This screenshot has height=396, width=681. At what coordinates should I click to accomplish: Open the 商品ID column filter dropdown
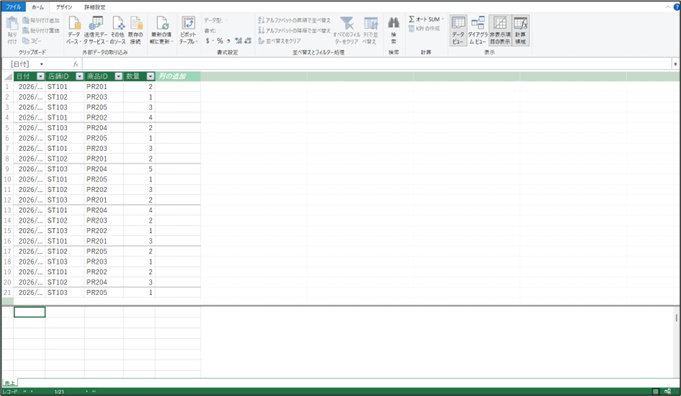(x=119, y=76)
